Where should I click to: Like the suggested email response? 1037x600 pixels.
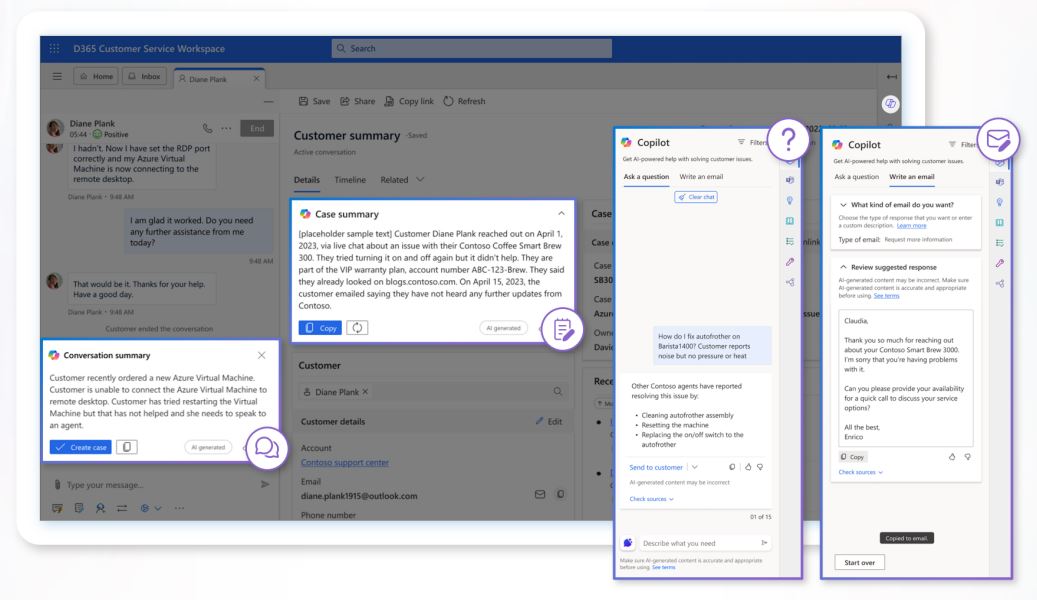[x=952, y=456]
